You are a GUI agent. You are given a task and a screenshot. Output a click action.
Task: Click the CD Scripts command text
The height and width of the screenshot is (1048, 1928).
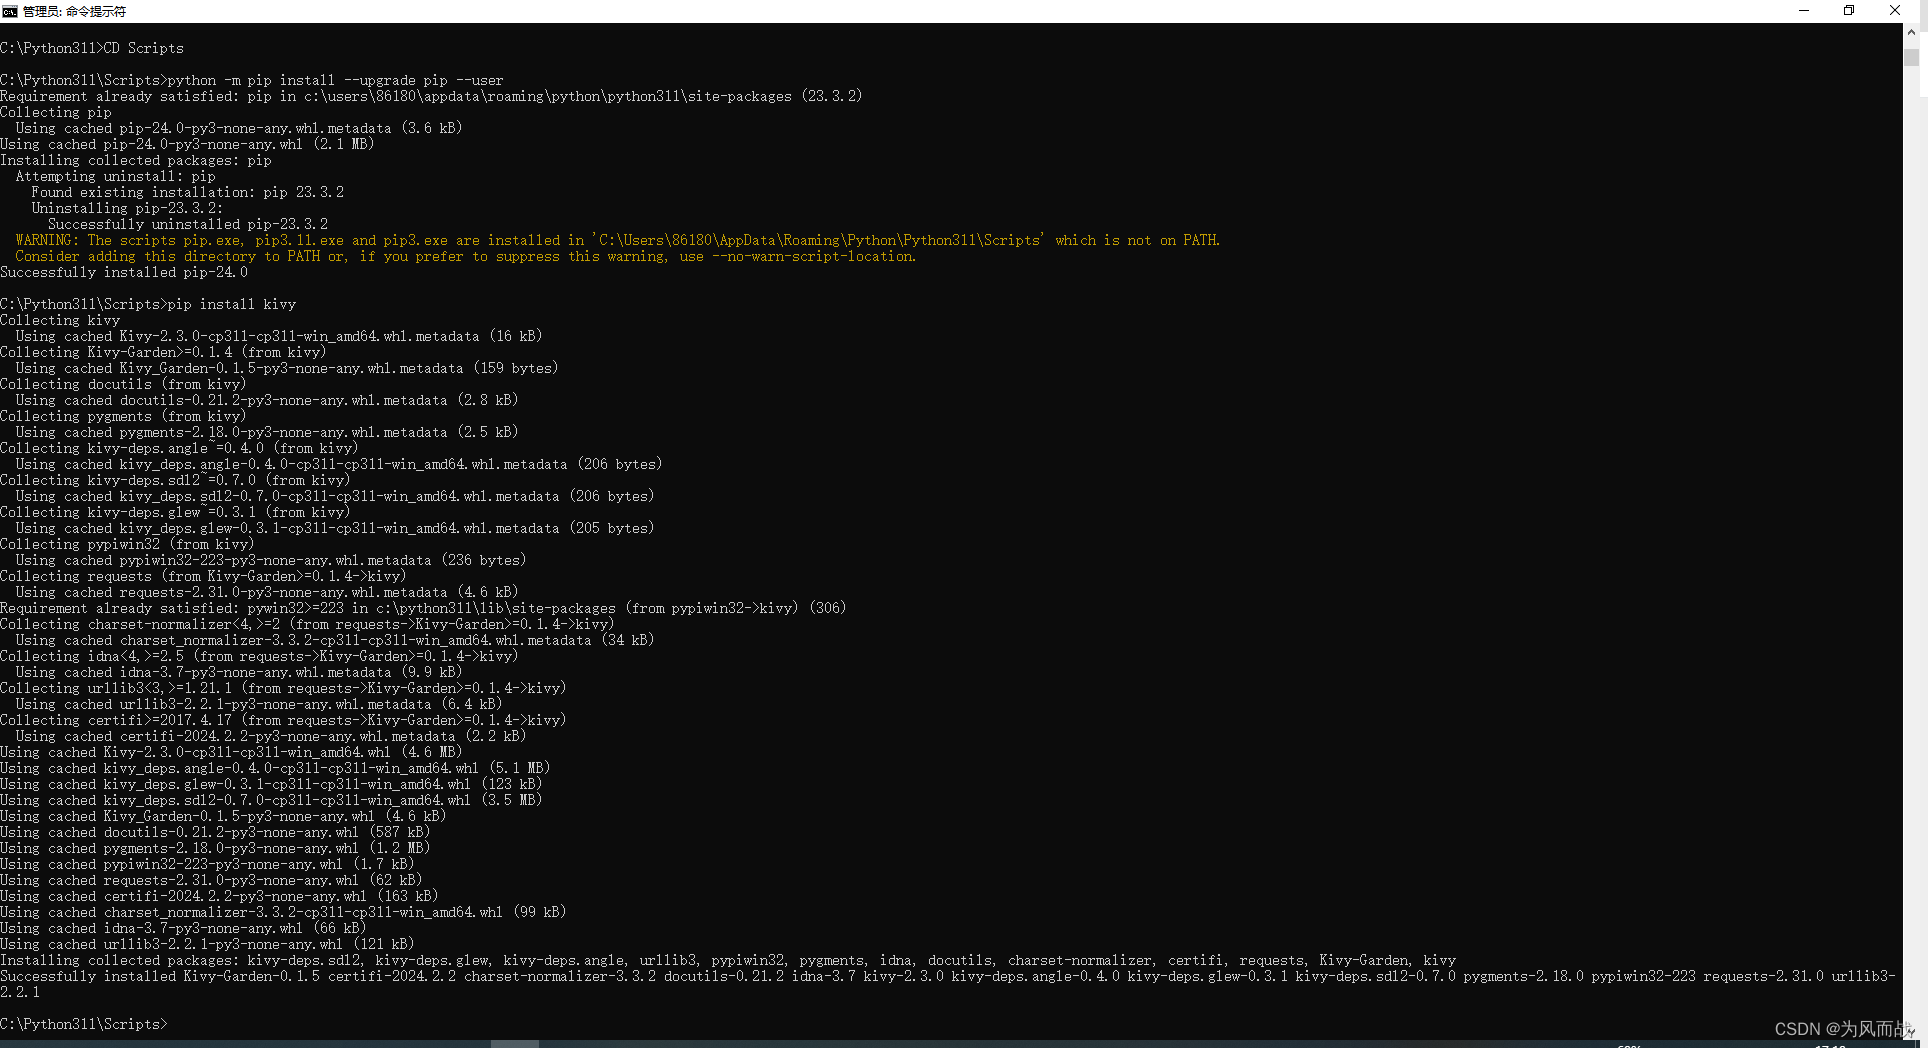tap(146, 47)
